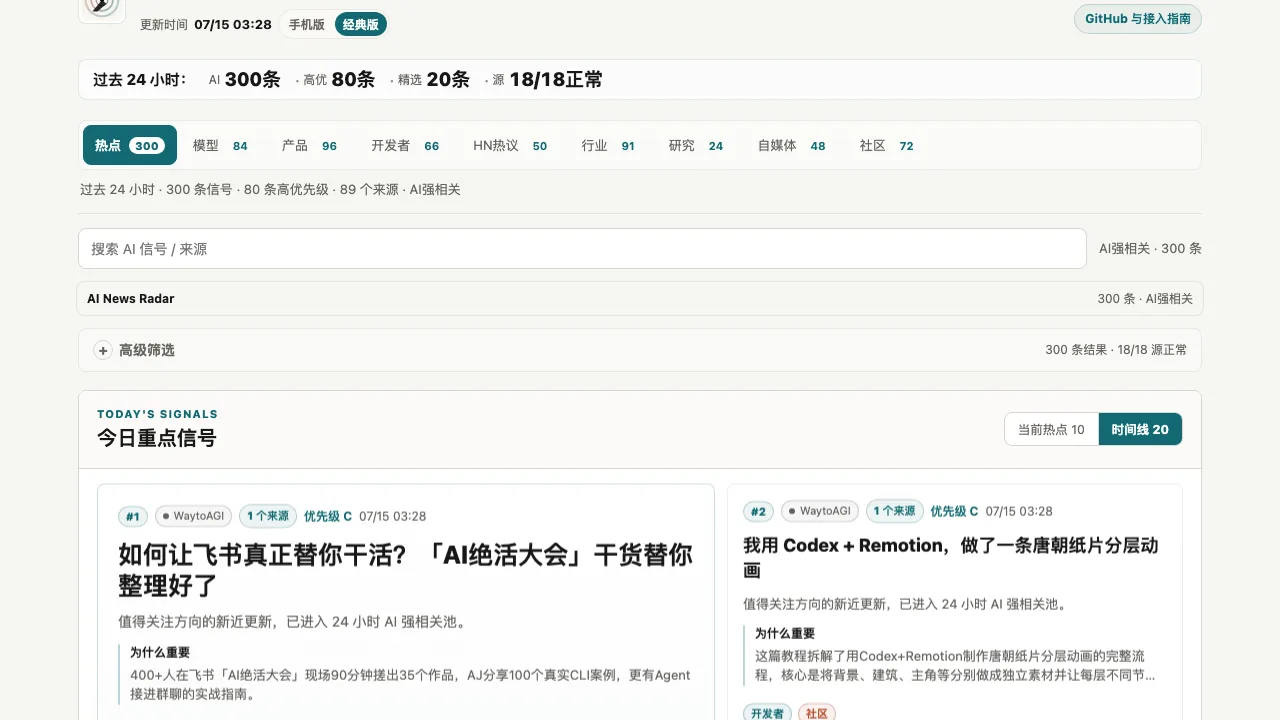Select the 模型 84 tab
This screenshot has width=1280, height=720.
(220, 145)
